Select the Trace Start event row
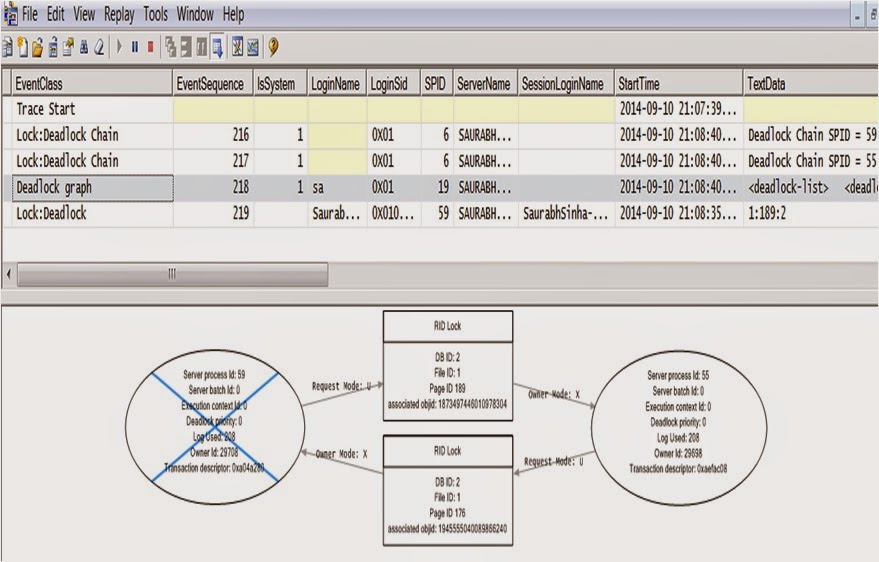The width and height of the screenshot is (879, 562). pos(441,109)
